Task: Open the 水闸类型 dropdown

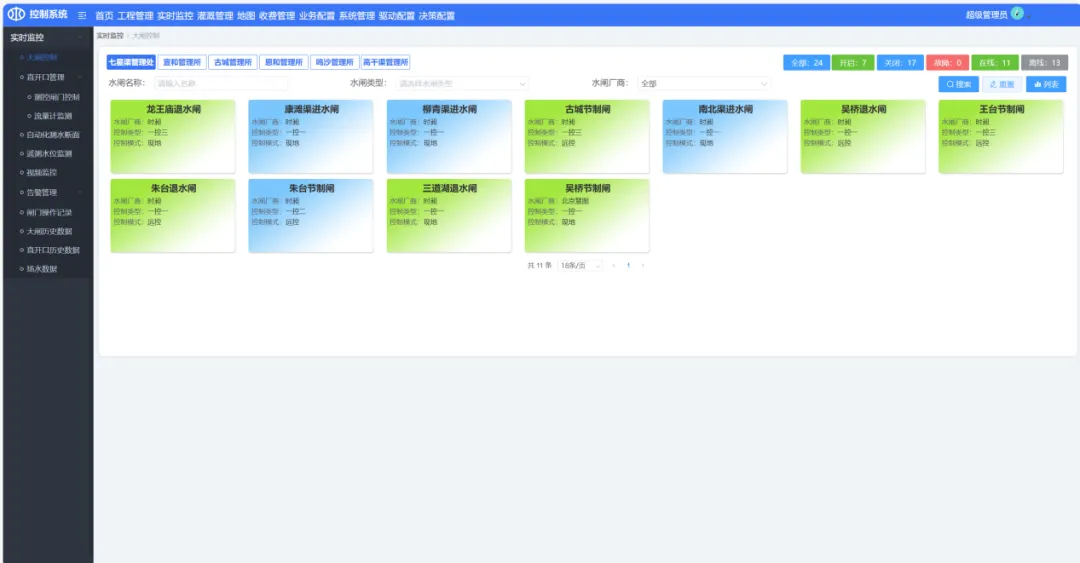Action: (462, 84)
